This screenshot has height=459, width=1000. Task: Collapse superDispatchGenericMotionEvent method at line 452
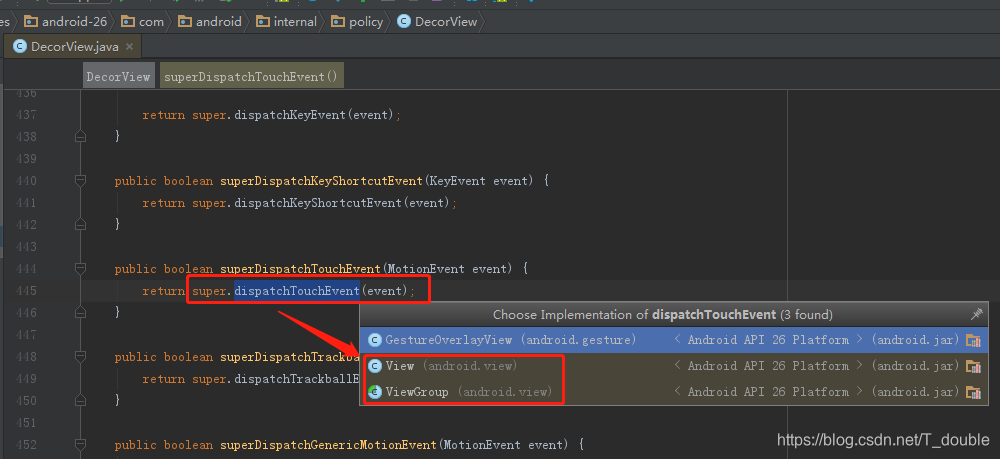point(80,444)
